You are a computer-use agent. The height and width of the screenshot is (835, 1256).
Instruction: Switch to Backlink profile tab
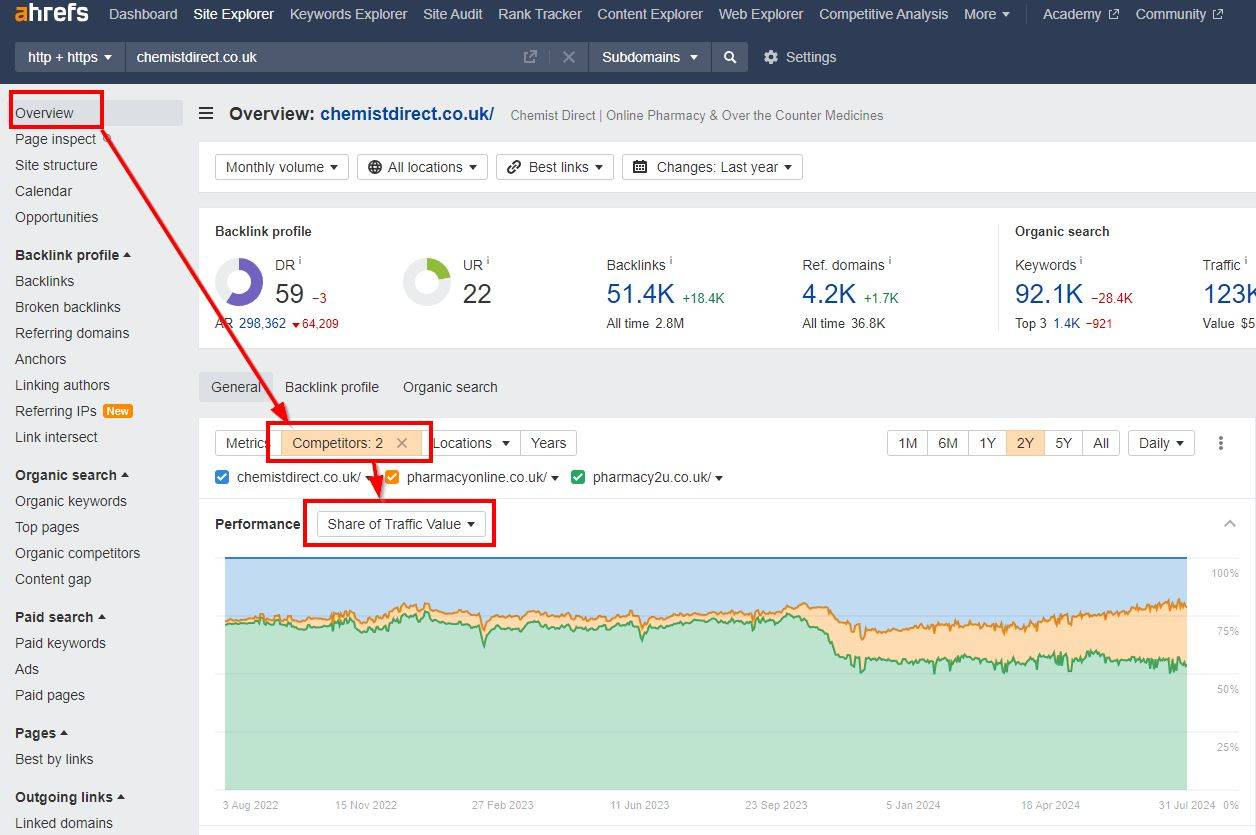coord(332,387)
